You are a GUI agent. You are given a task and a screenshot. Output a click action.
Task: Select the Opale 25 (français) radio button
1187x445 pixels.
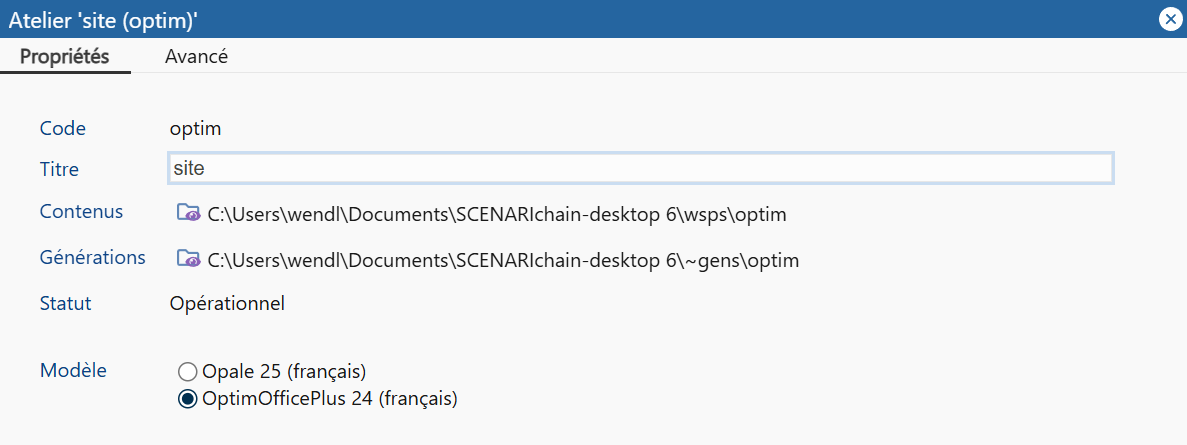point(187,372)
